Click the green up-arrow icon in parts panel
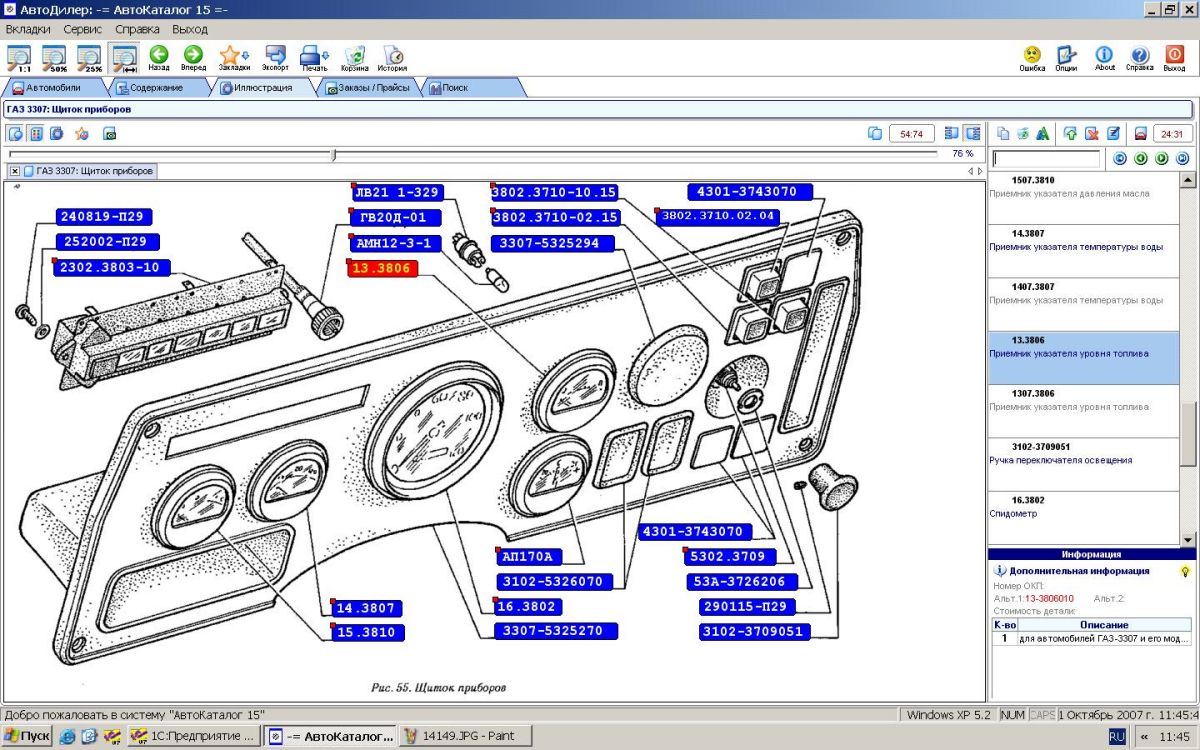 pyautogui.click(x=1071, y=133)
